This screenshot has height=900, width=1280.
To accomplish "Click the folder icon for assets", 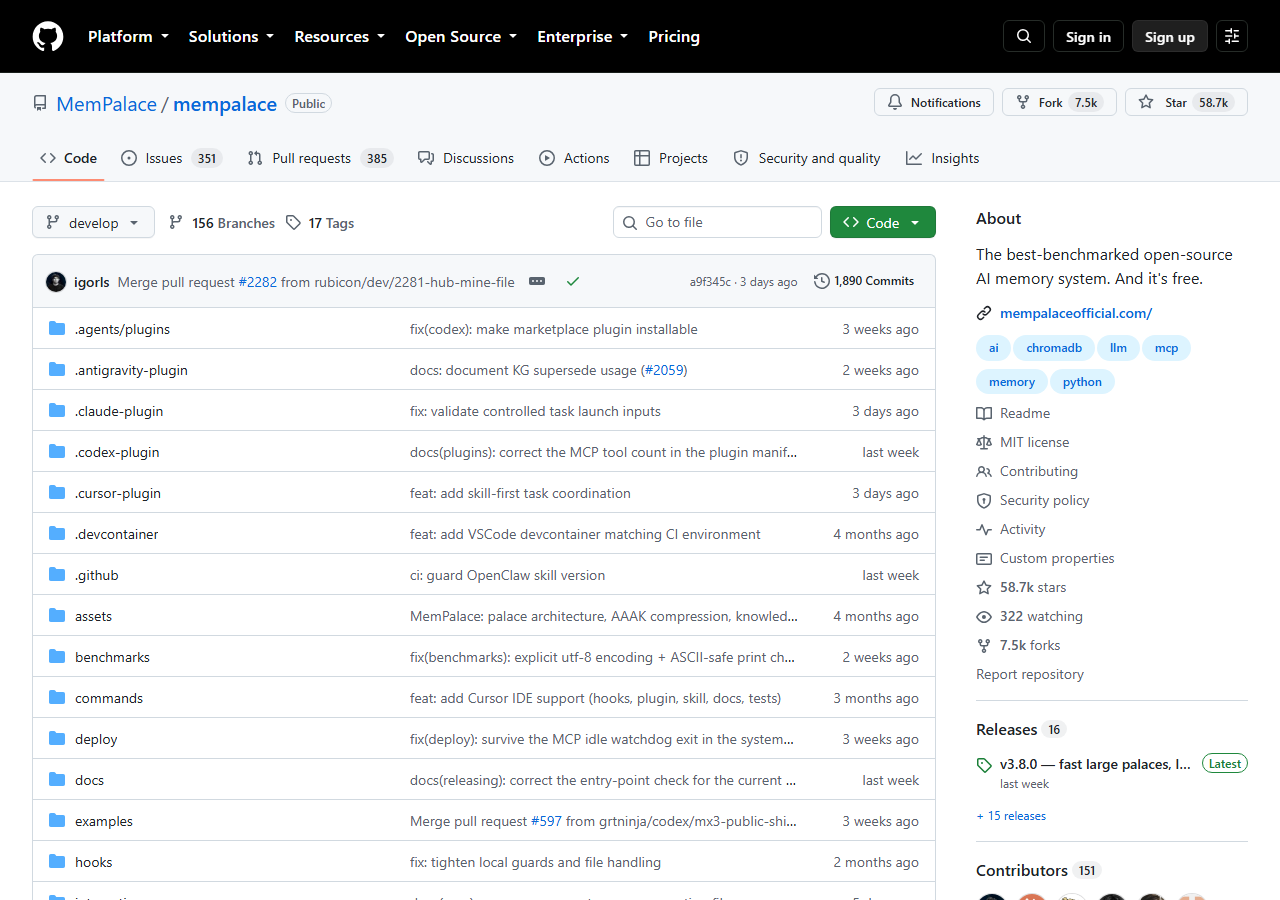I will coord(57,616).
